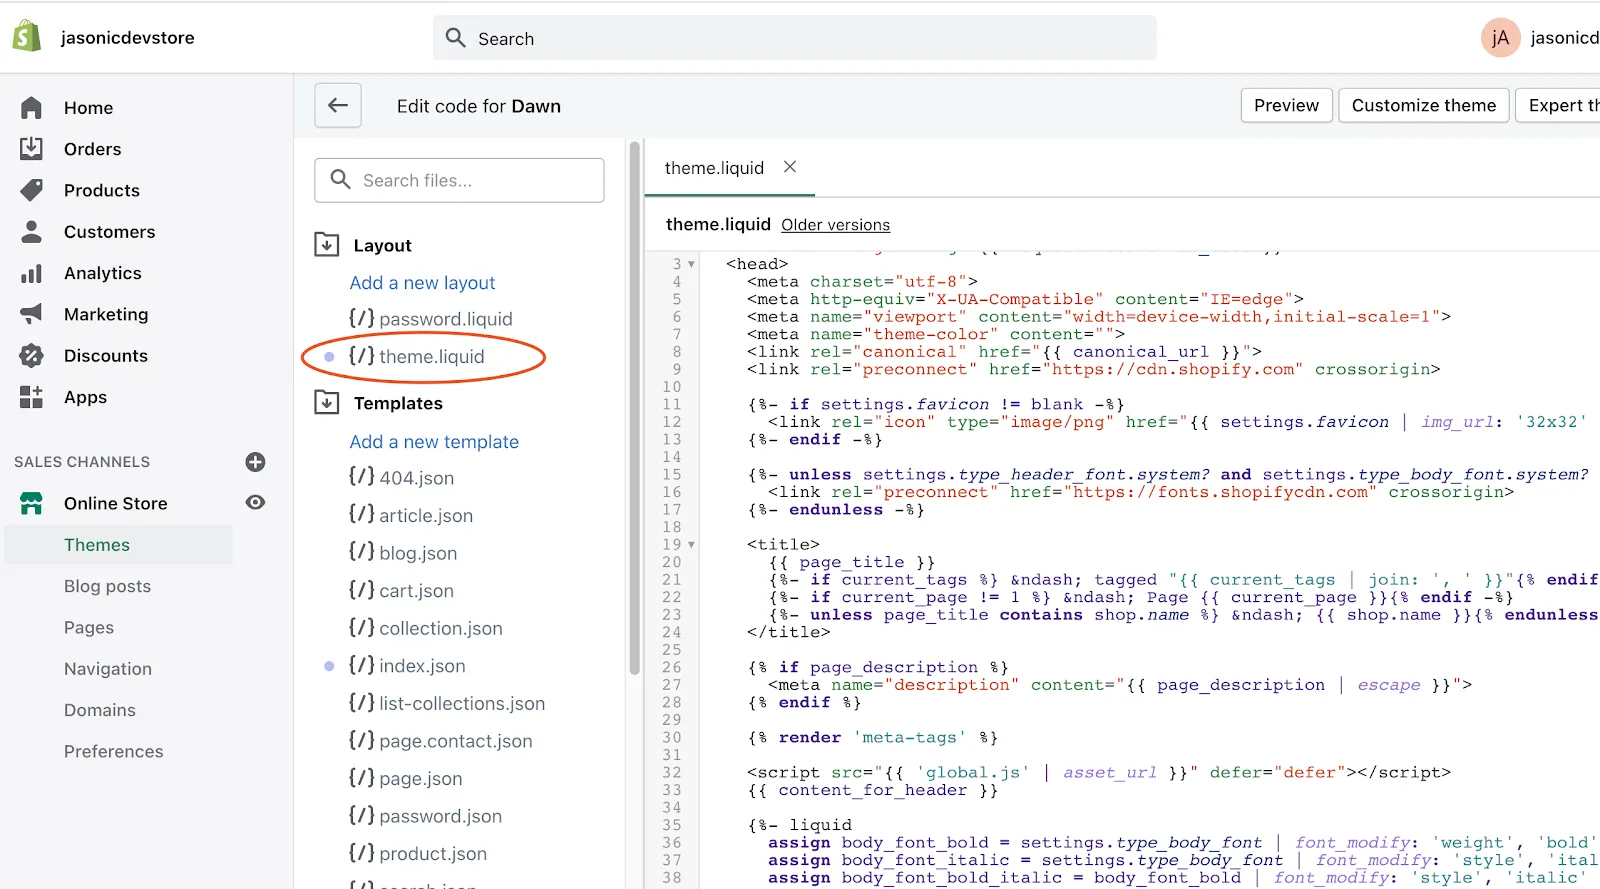Click the back arrow button
This screenshot has width=1600, height=889.
(338, 105)
